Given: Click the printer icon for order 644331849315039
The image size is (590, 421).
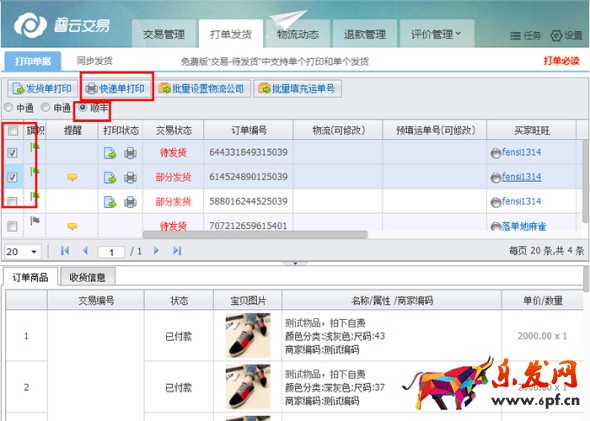Looking at the screenshot, I should 130,153.
